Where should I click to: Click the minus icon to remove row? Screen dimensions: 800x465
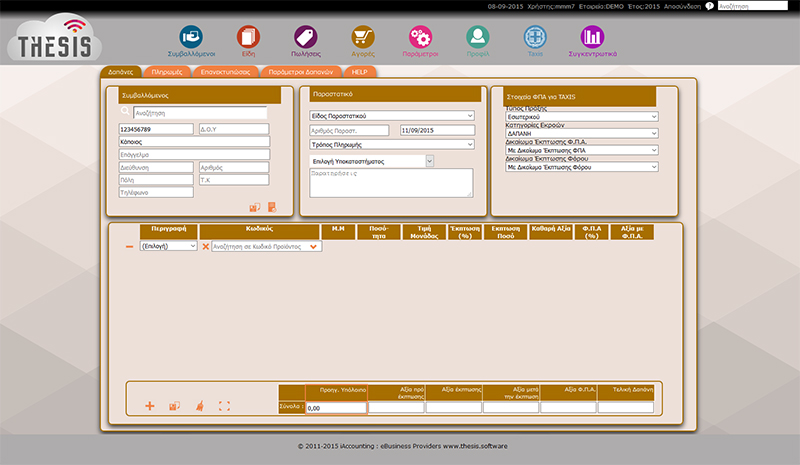129,246
